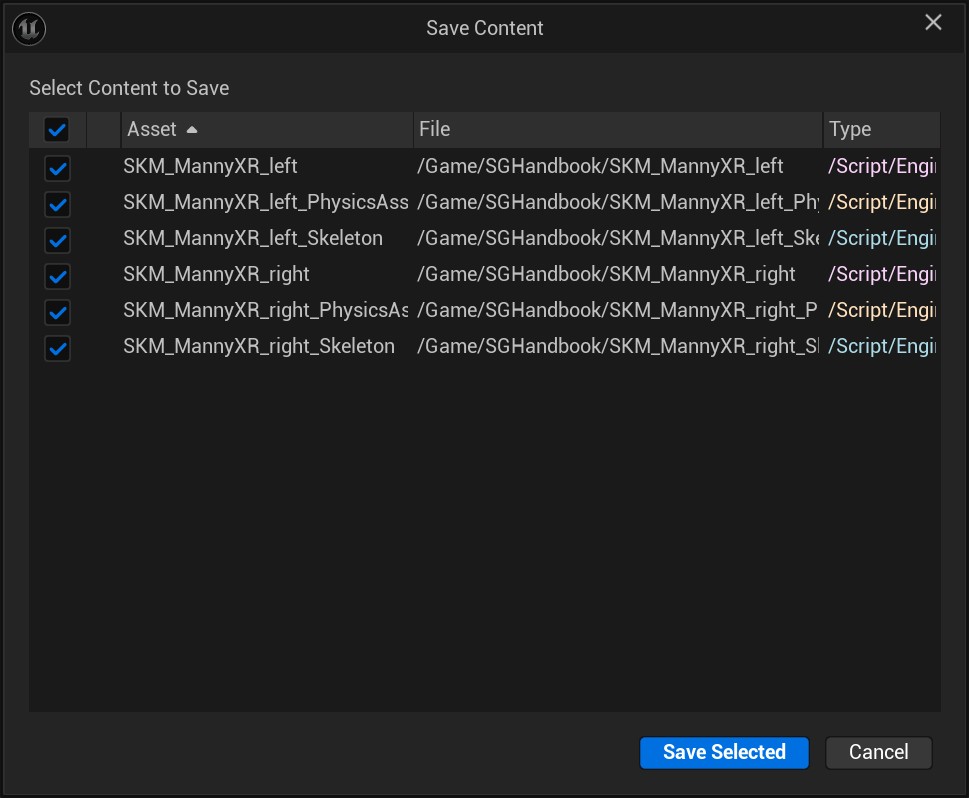The height and width of the screenshot is (798, 969).
Task: Click the Cancel button
Action: coord(877,752)
